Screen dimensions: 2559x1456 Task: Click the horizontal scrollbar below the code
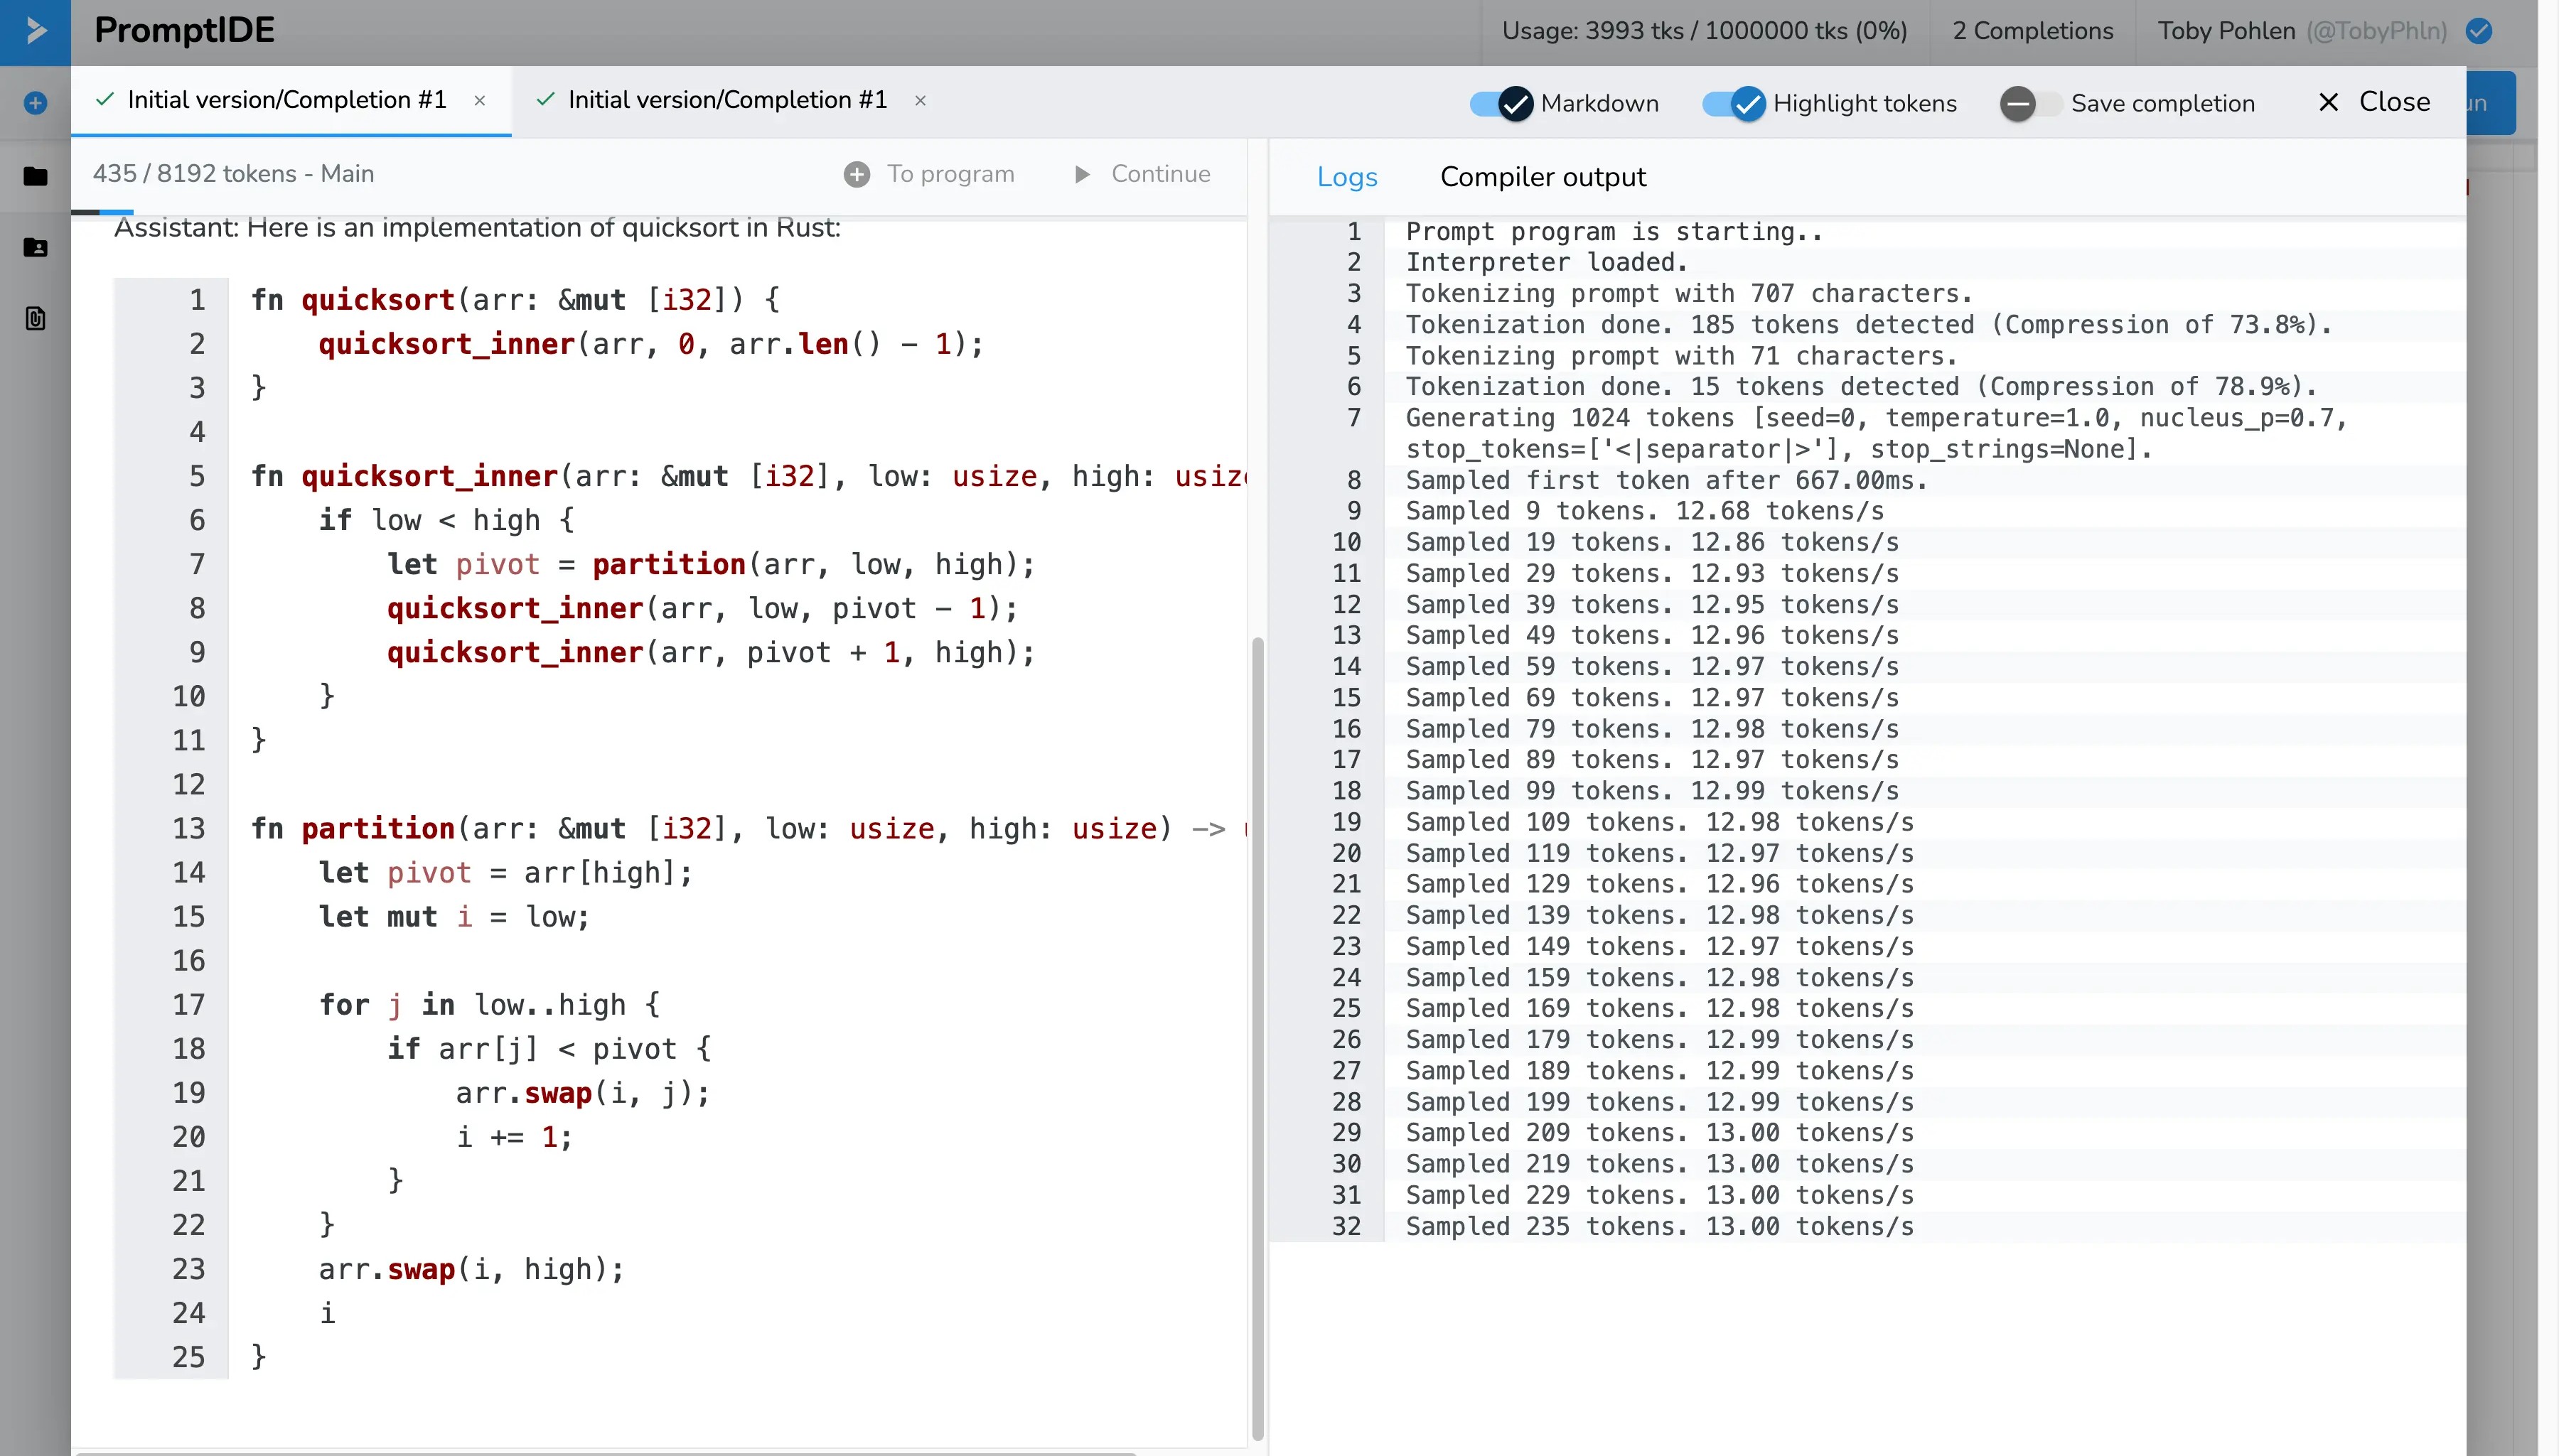click(x=605, y=1452)
